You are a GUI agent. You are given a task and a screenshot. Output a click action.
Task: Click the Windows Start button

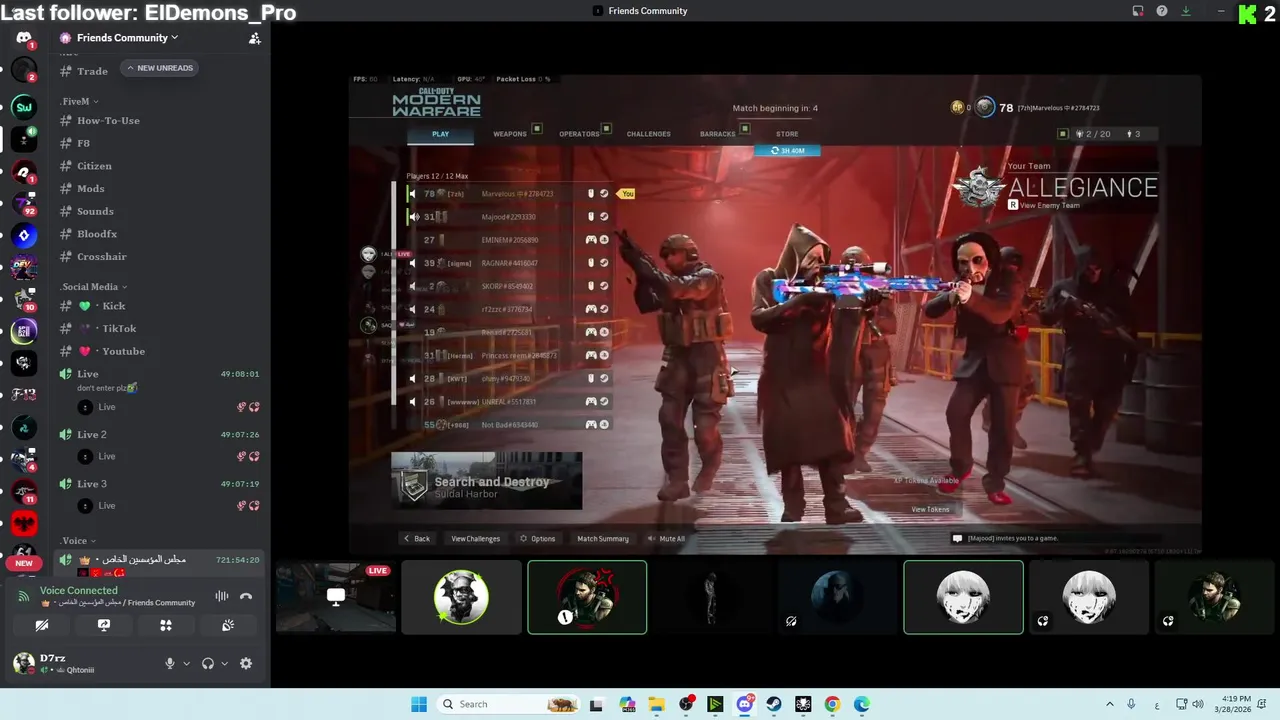click(x=418, y=704)
